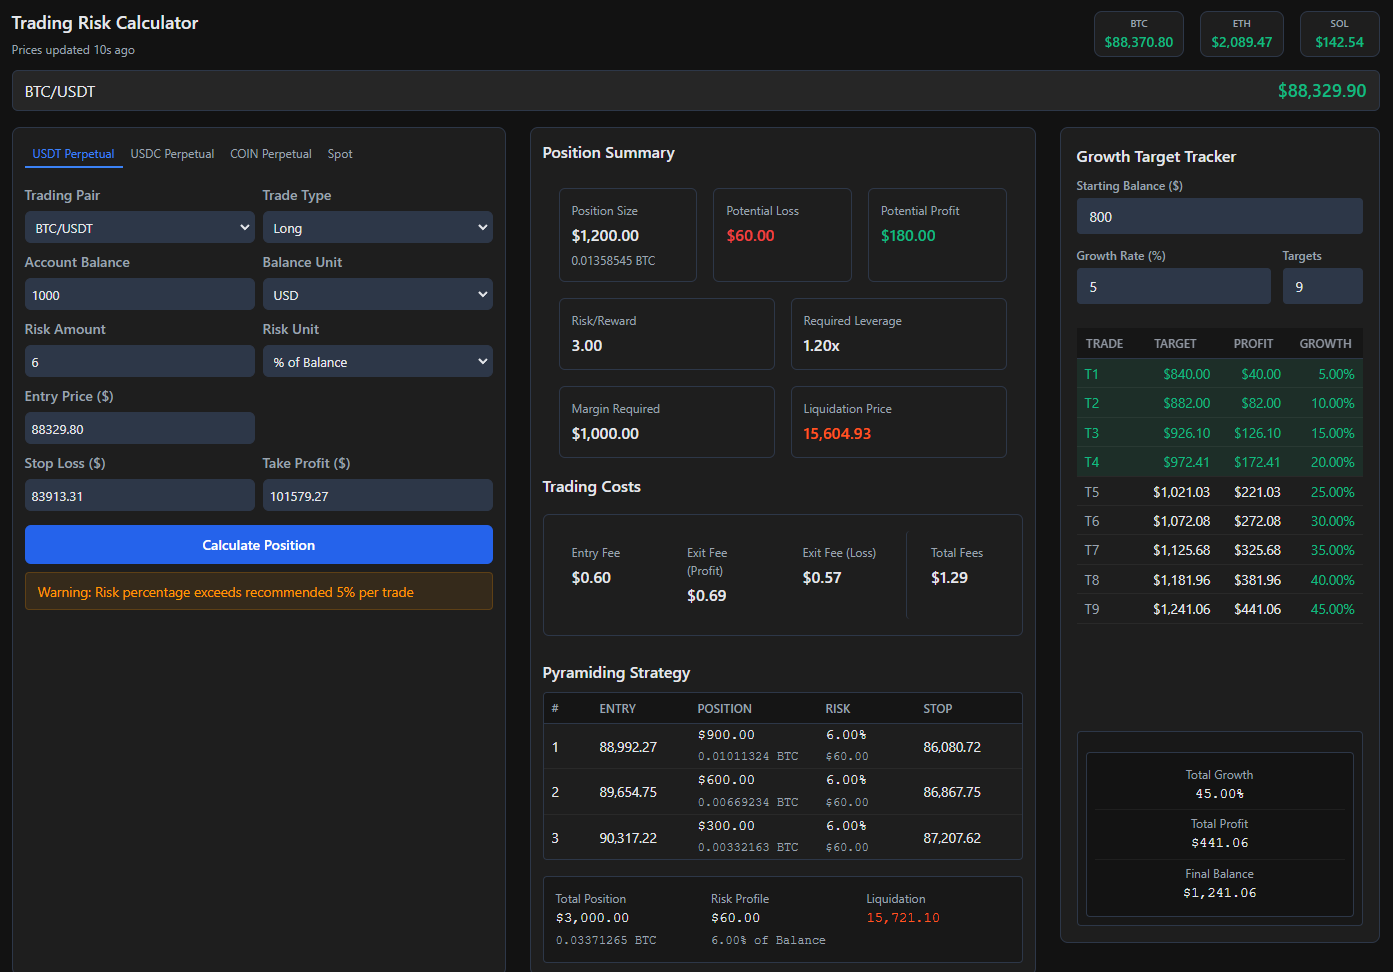Click the Trading Risk Calculator title
The width and height of the screenshot is (1393, 972).
click(105, 23)
